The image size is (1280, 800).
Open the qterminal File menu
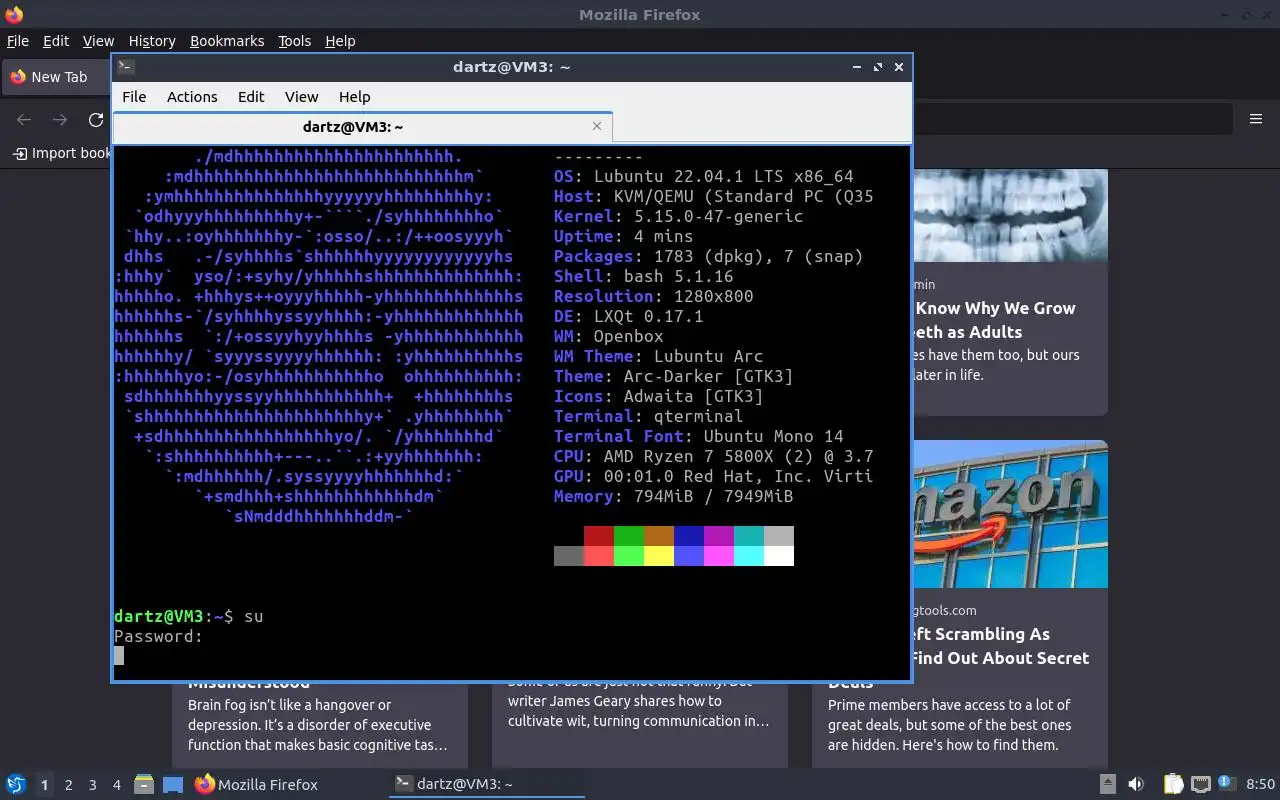[x=134, y=97]
